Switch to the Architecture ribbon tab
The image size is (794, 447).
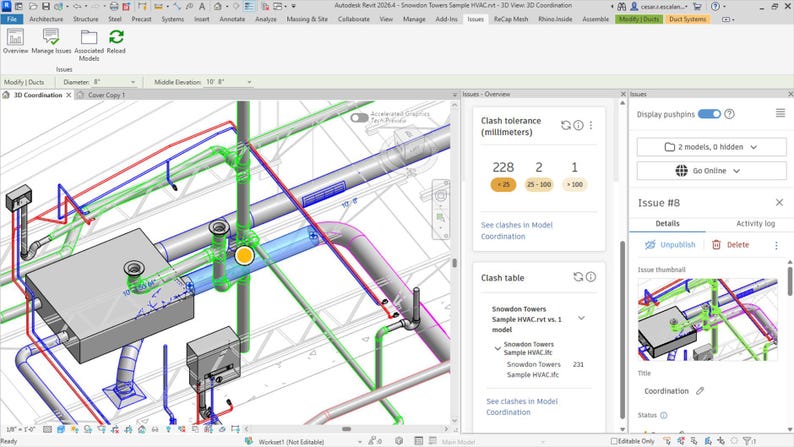(x=46, y=19)
